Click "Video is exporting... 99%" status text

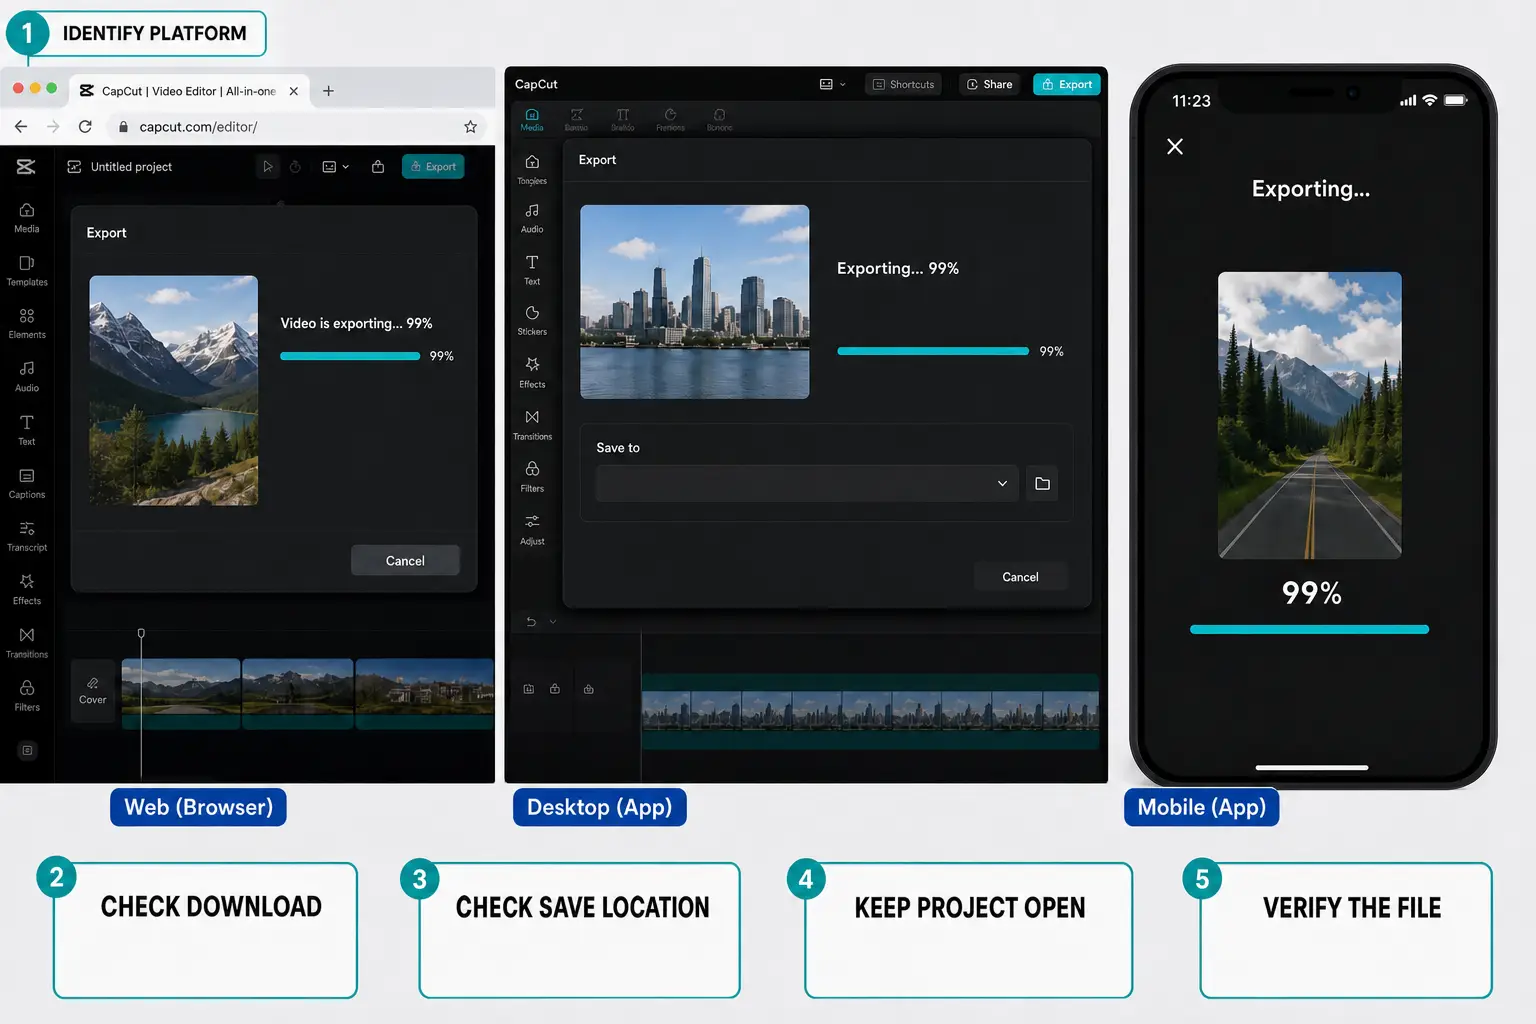(x=356, y=323)
